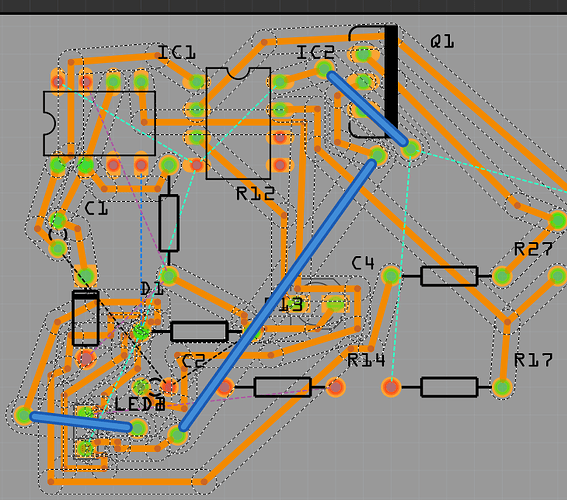Click the R14 label text

click(366, 360)
